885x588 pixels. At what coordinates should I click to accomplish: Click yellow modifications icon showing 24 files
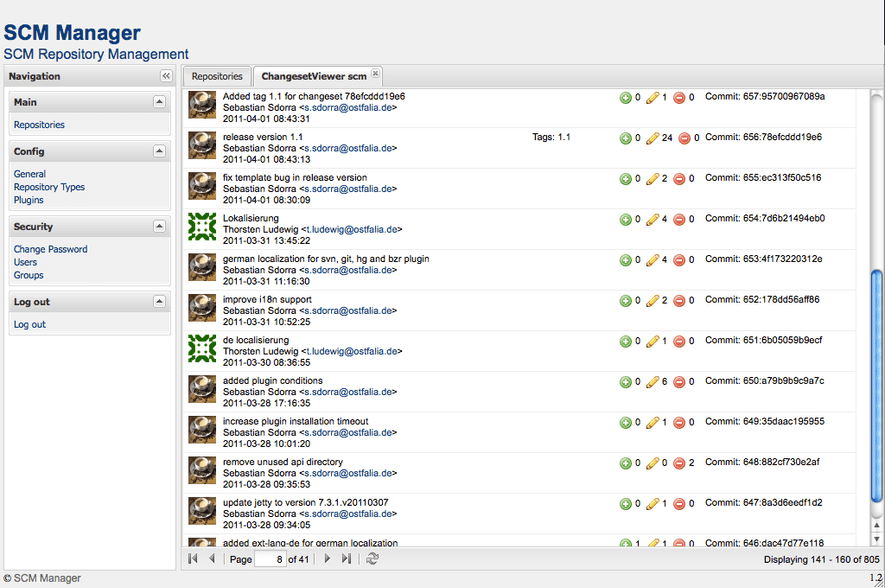coord(651,139)
